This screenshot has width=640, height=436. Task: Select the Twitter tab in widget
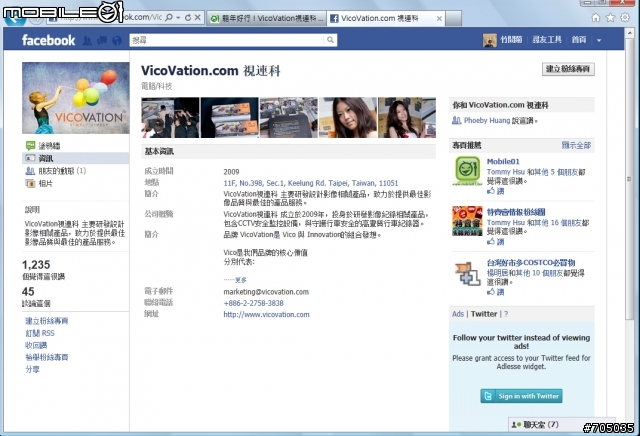click(484, 314)
